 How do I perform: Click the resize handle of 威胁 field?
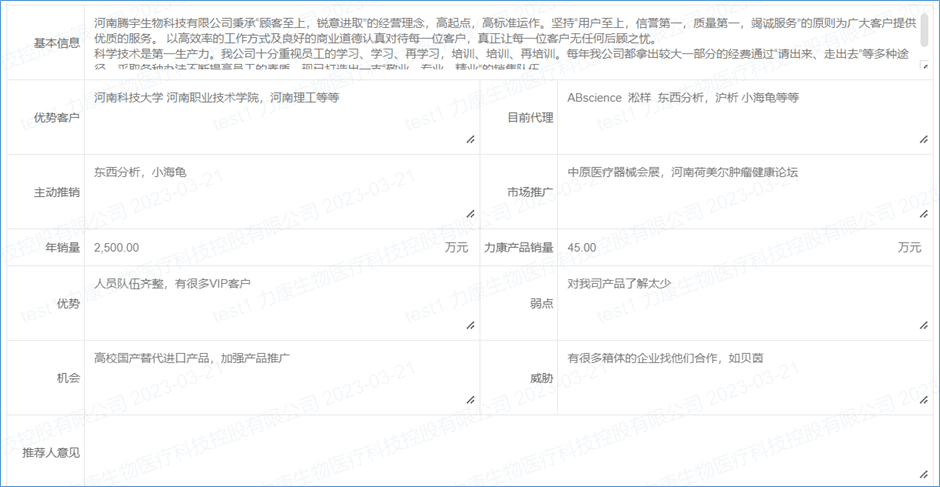point(924,400)
